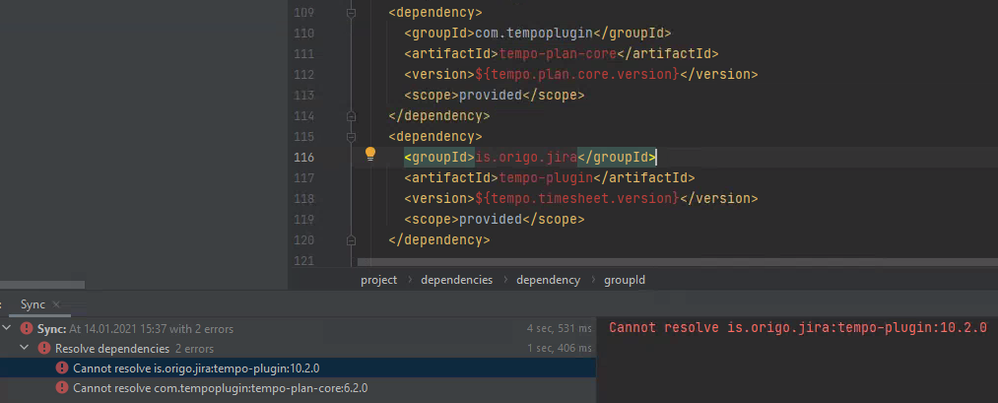Viewport: 998px width, 403px height.
Task: Select the 'Resolve dependencies 2 errors' row
Action: tap(298, 348)
